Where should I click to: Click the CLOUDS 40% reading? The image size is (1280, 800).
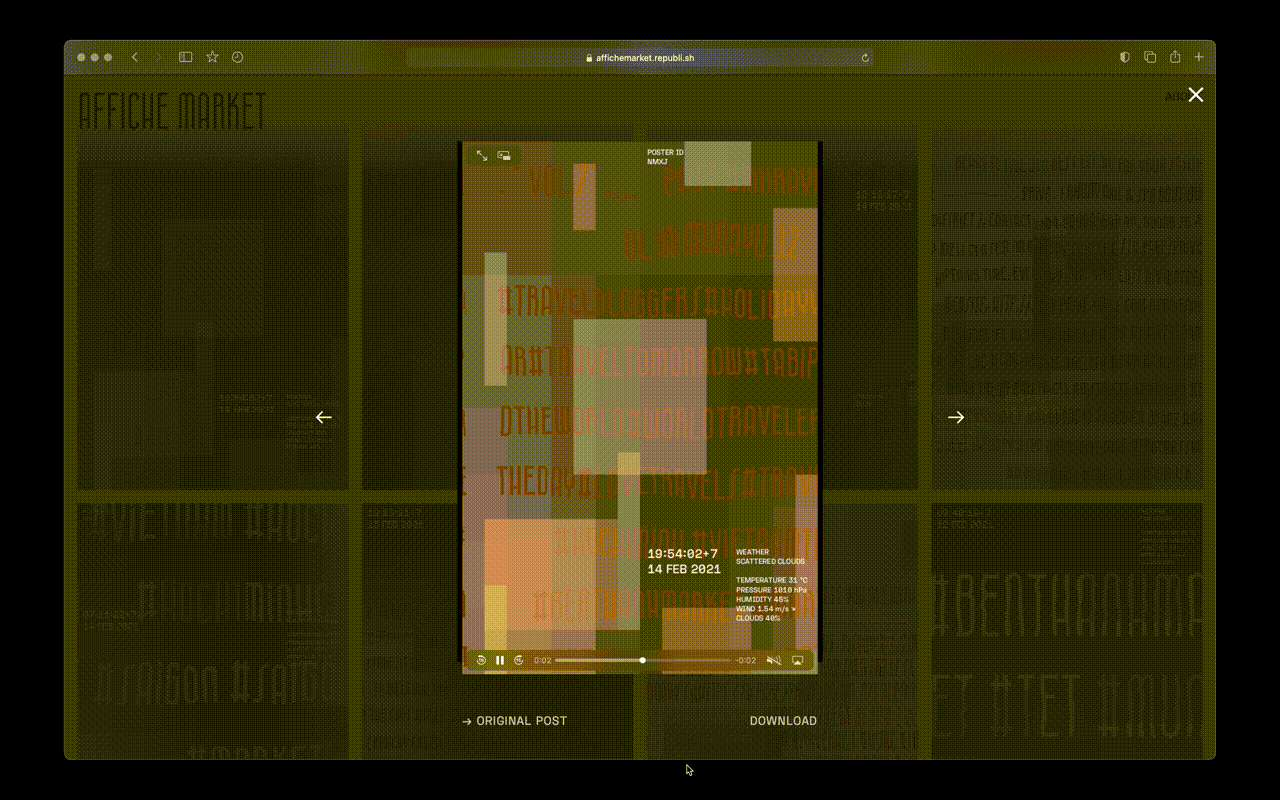click(x=757, y=619)
